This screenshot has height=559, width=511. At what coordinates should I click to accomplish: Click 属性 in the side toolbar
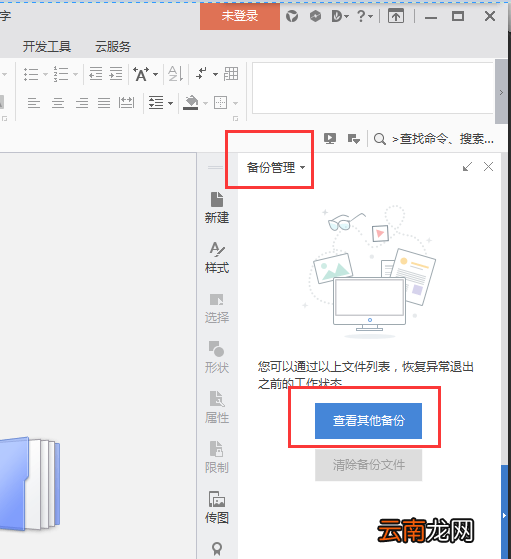click(x=217, y=407)
